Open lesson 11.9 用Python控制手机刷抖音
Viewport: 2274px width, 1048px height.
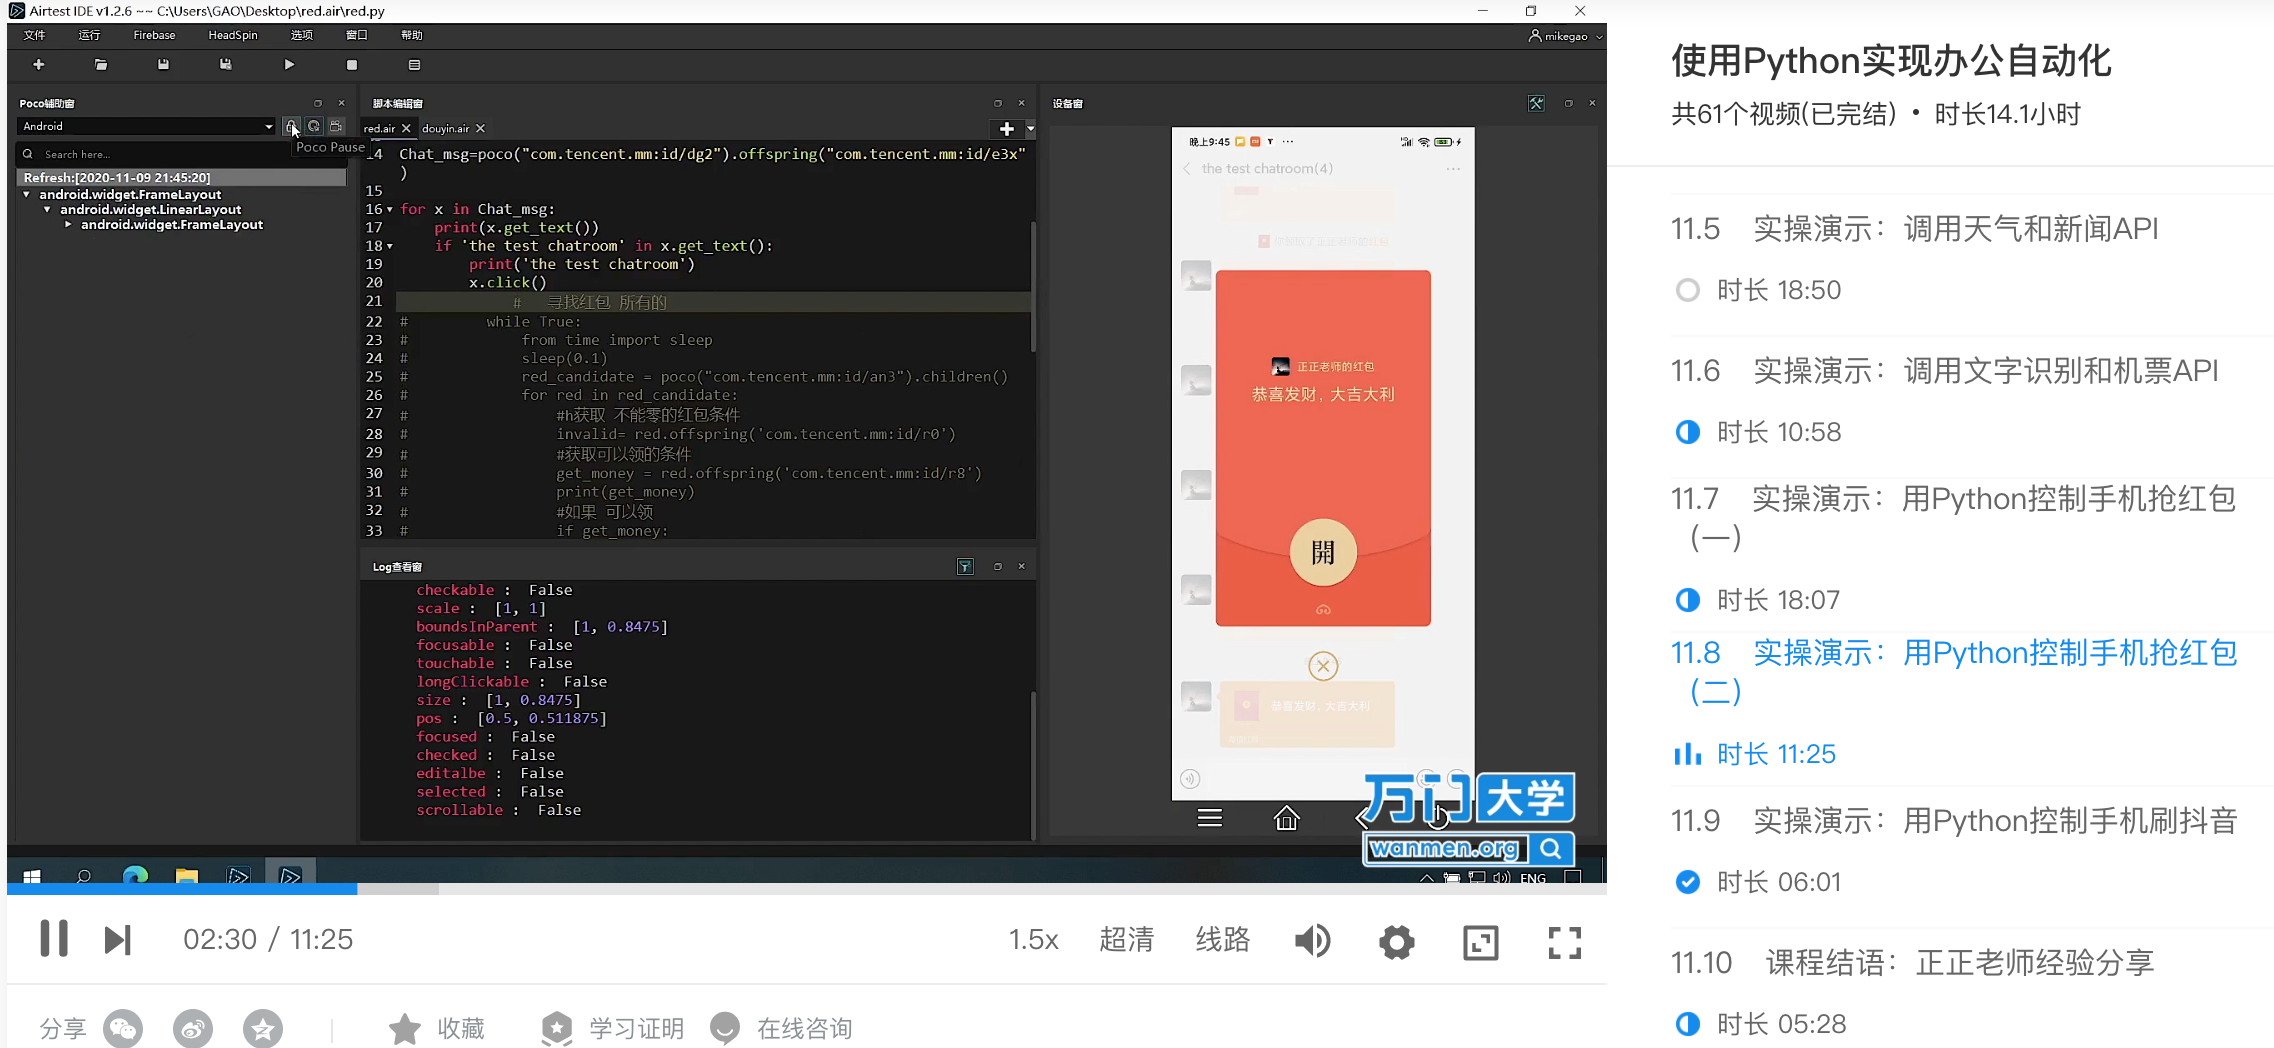1954,821
